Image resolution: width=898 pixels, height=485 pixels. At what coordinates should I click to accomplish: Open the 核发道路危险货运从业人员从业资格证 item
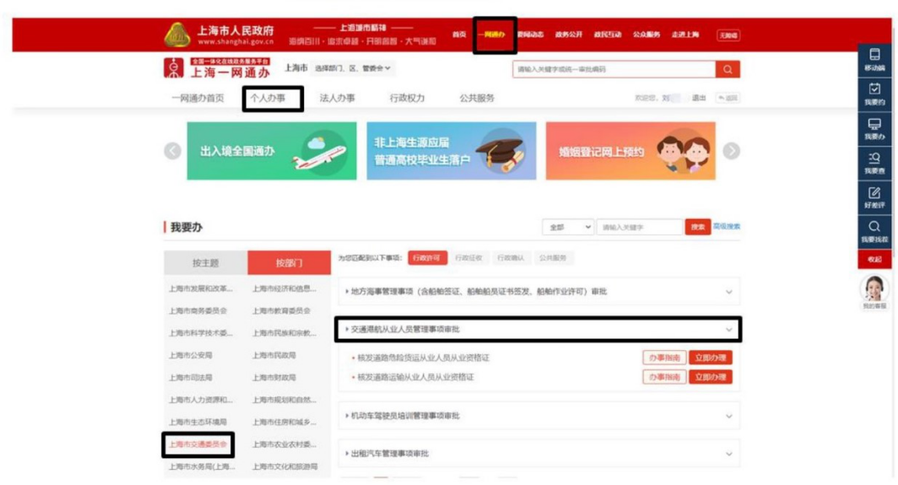(x=423, y=358)
